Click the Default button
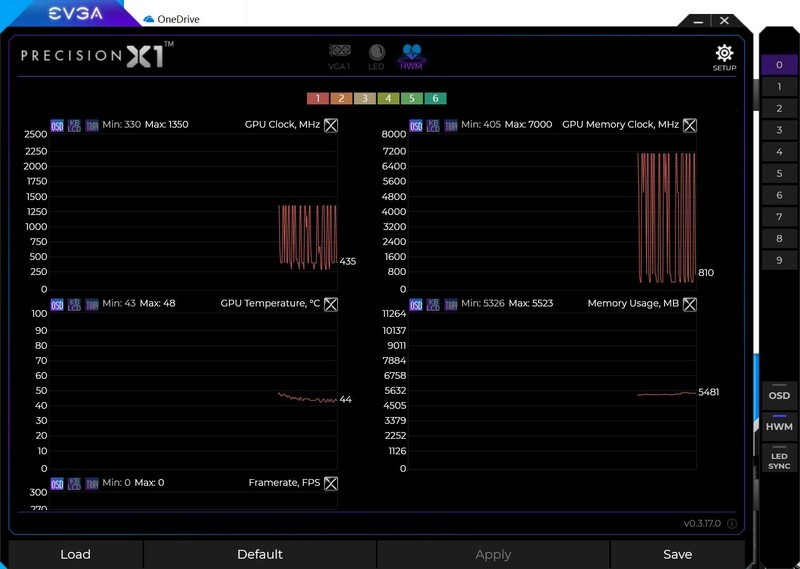 coord(260,555)
